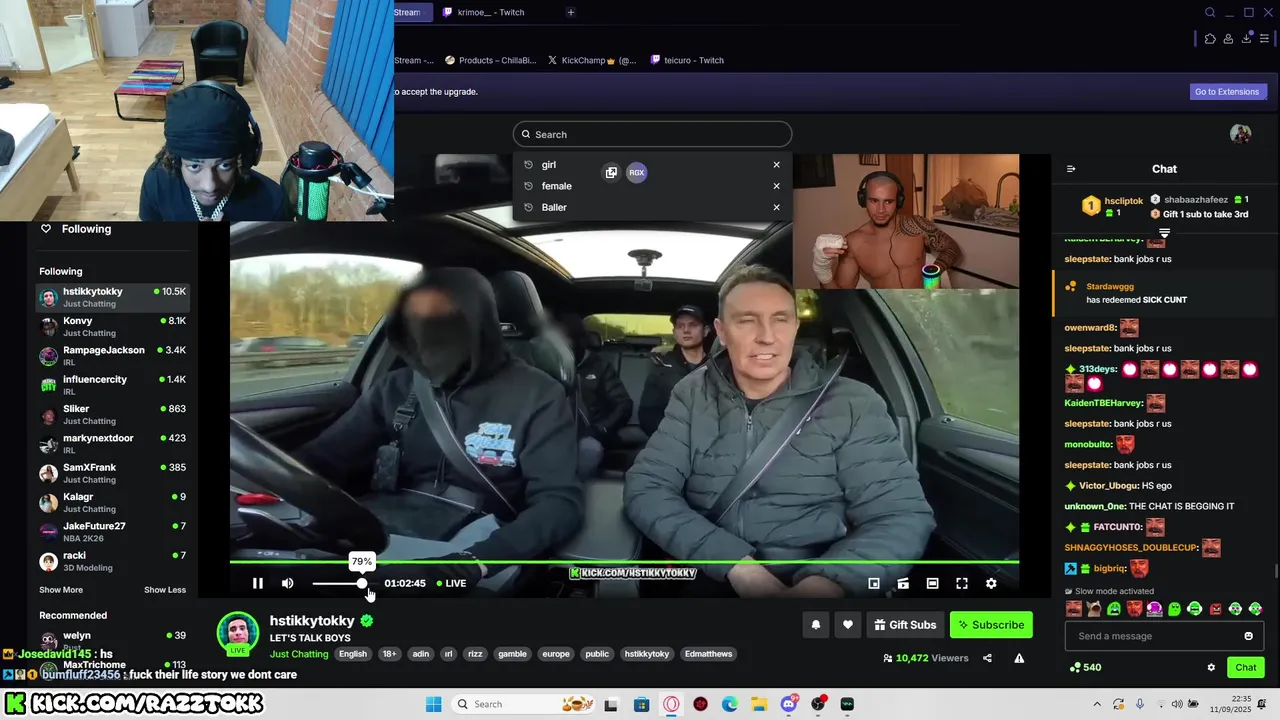
Task: Pause the live stream video
Action: [x=257, y=583]
